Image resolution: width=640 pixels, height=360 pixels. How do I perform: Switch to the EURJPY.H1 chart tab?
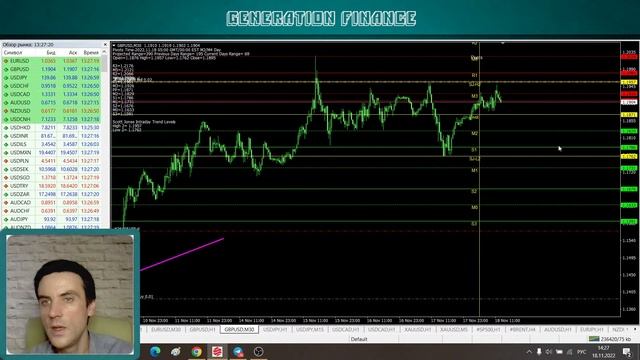[x=592, y=329]
